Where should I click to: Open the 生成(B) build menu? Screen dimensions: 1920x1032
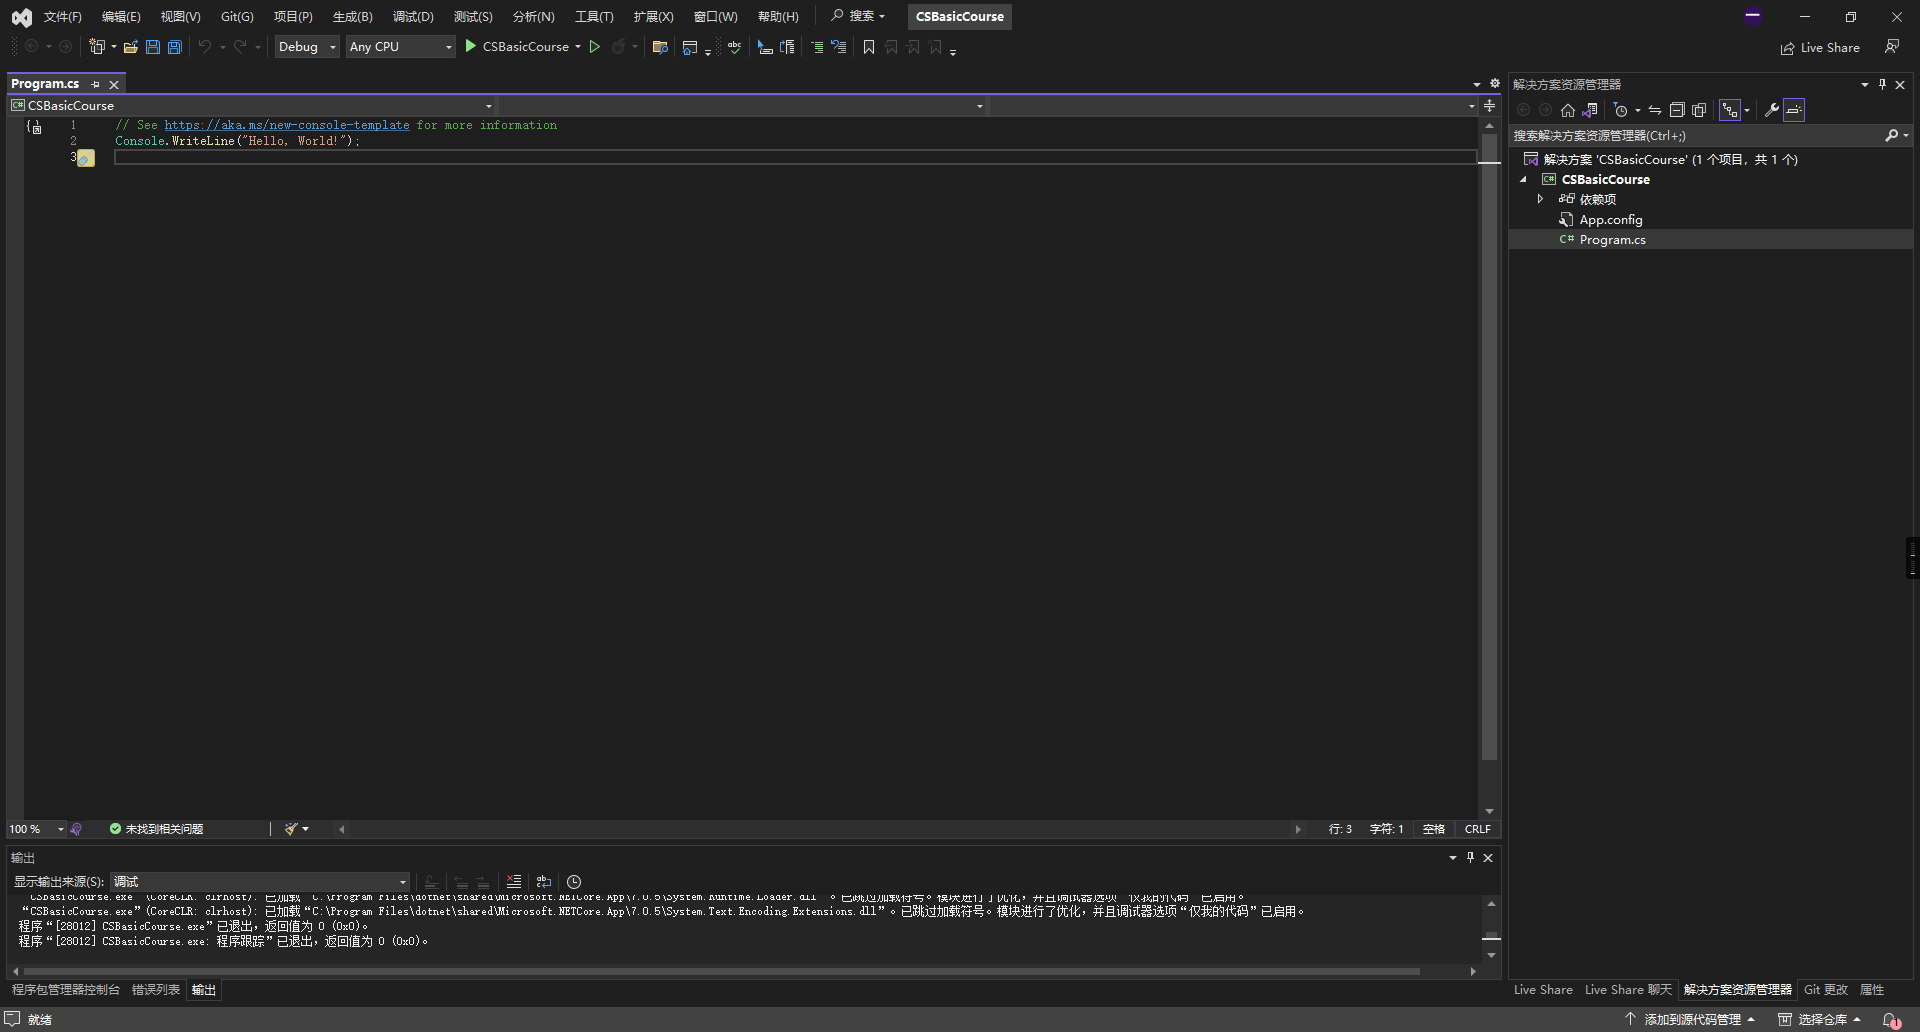click(x=352, y=17)
